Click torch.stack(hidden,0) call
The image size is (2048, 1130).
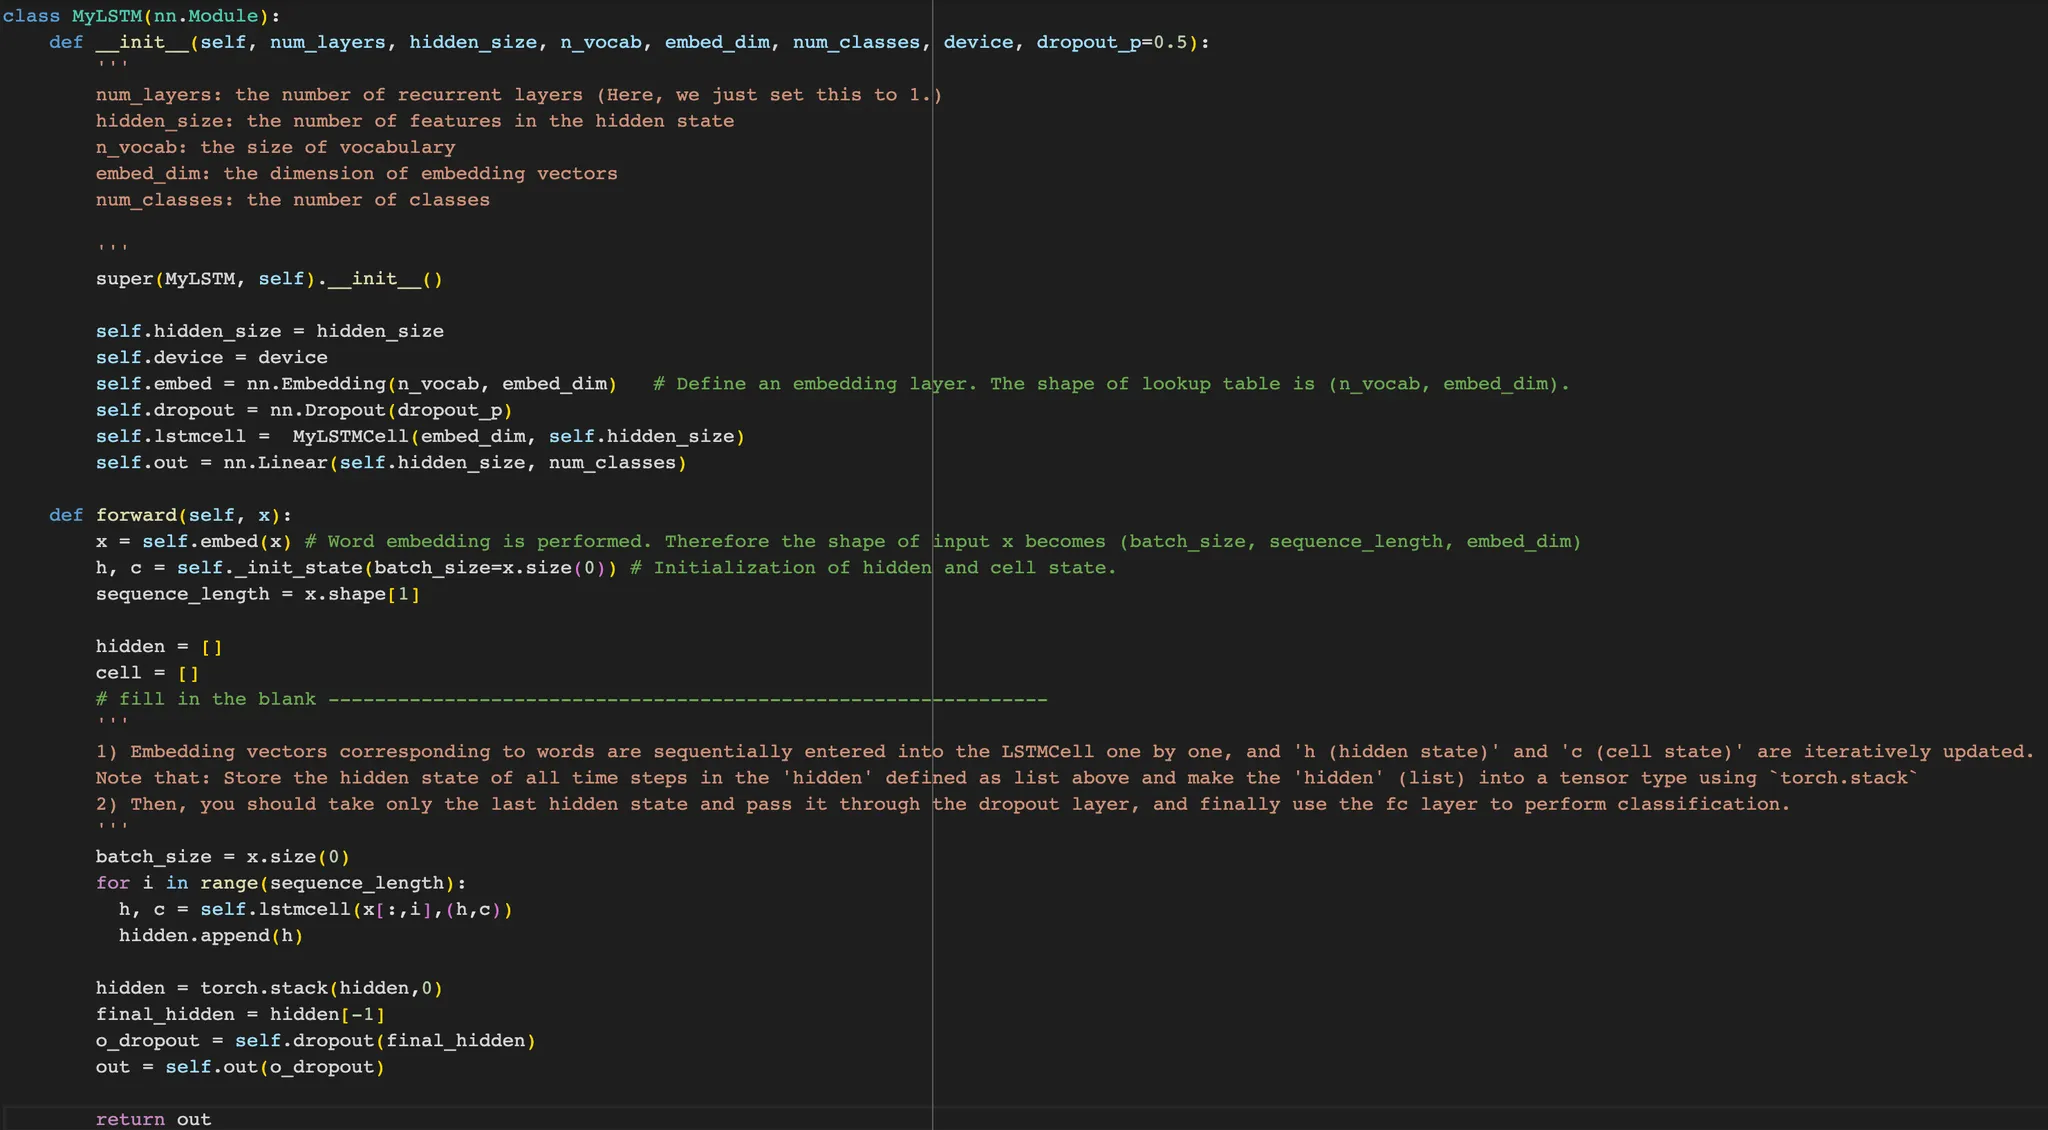click(x=320, y=988)
